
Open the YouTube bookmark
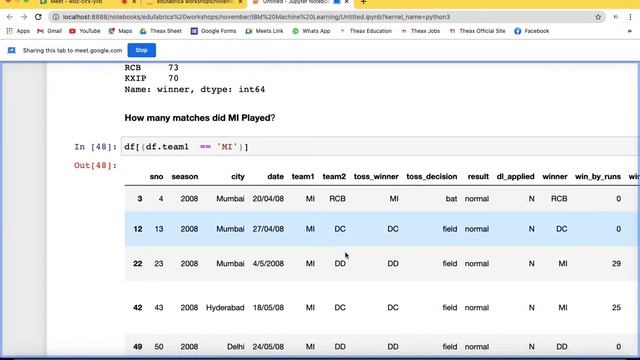pos(84,31)
